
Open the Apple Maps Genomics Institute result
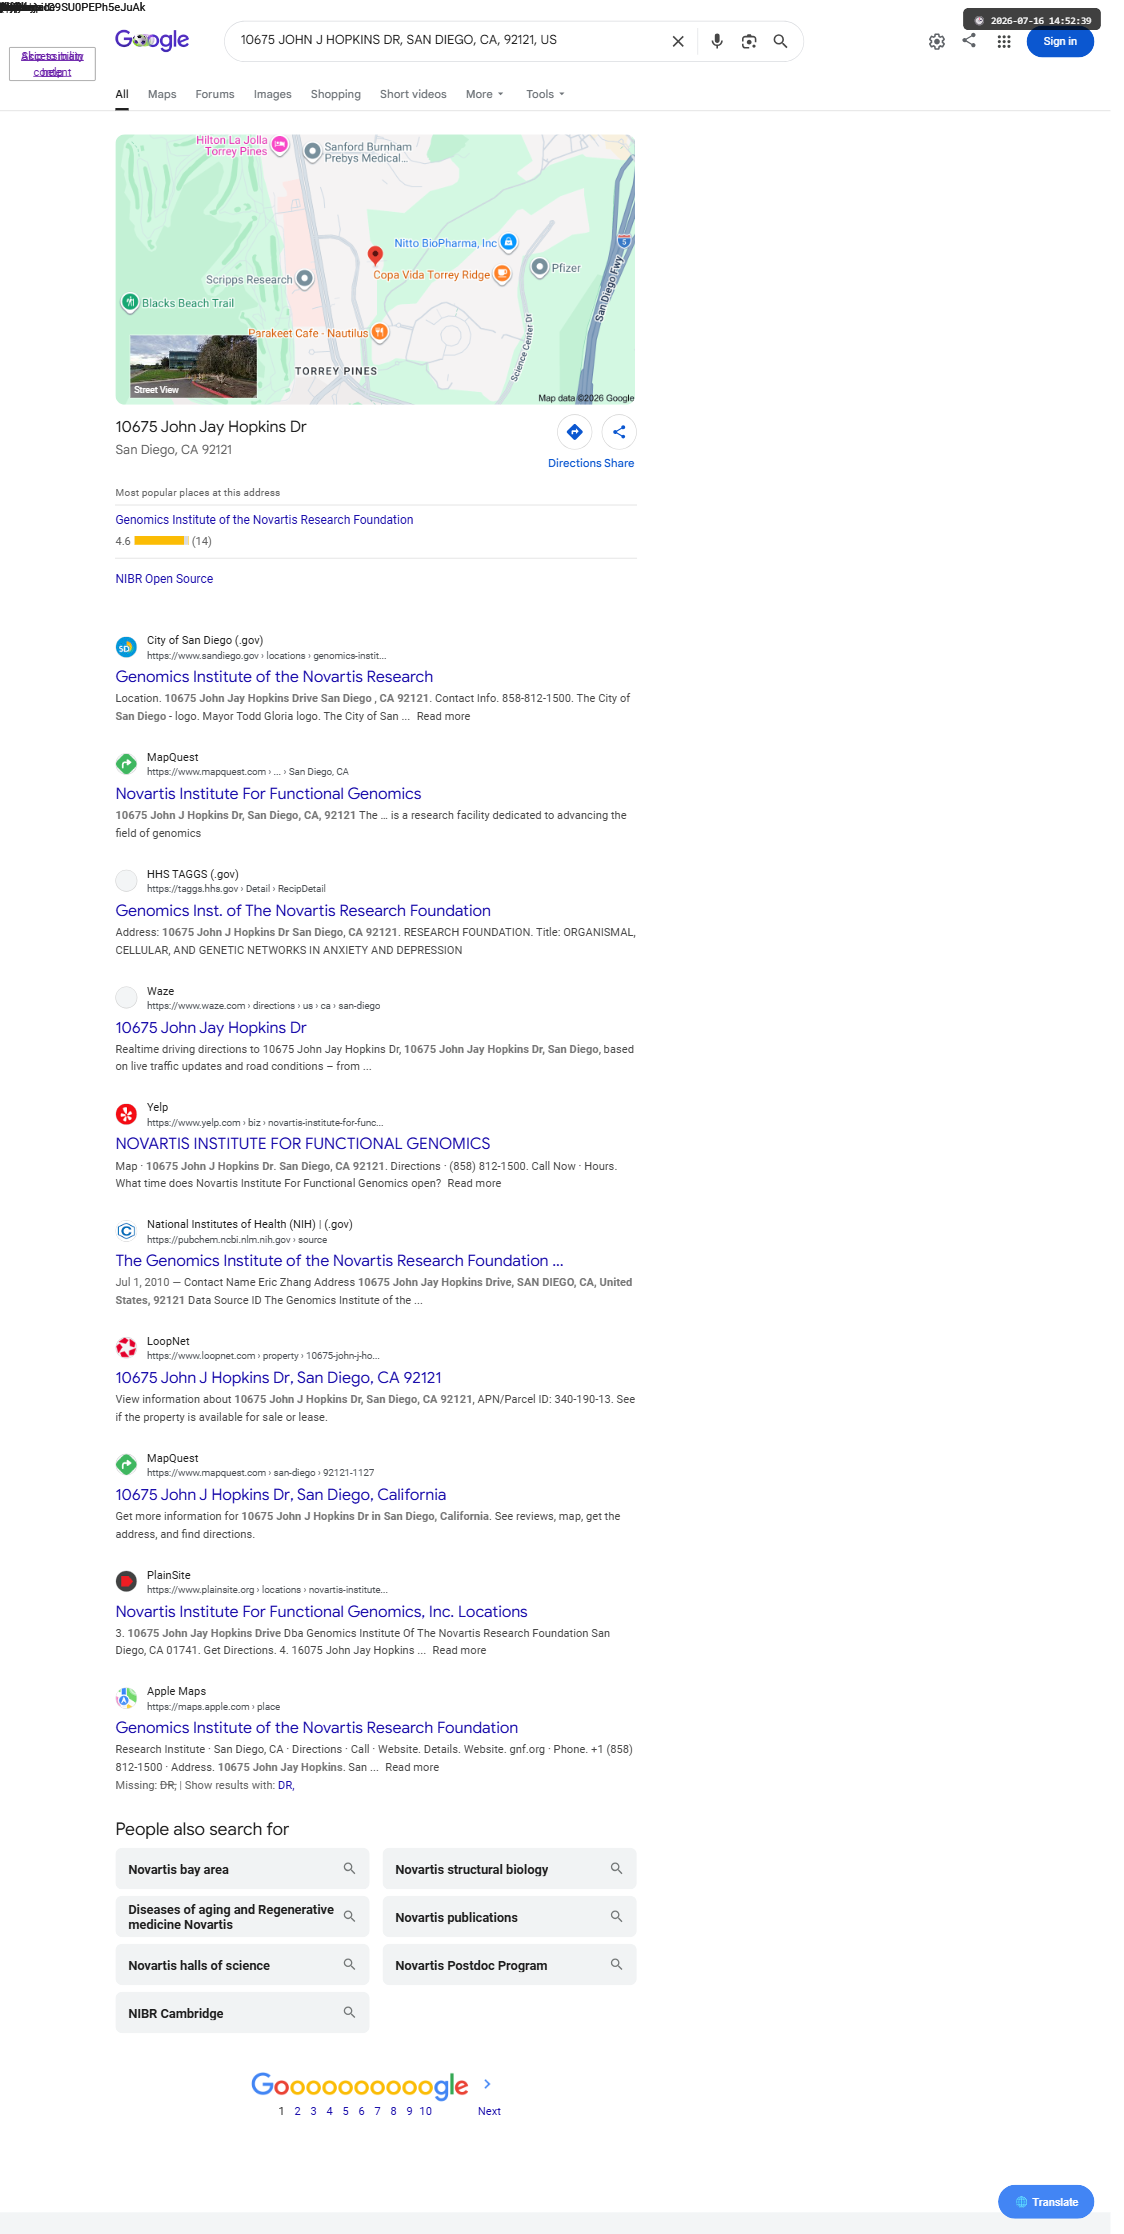pyautogui.click(x=316, y=1727)
